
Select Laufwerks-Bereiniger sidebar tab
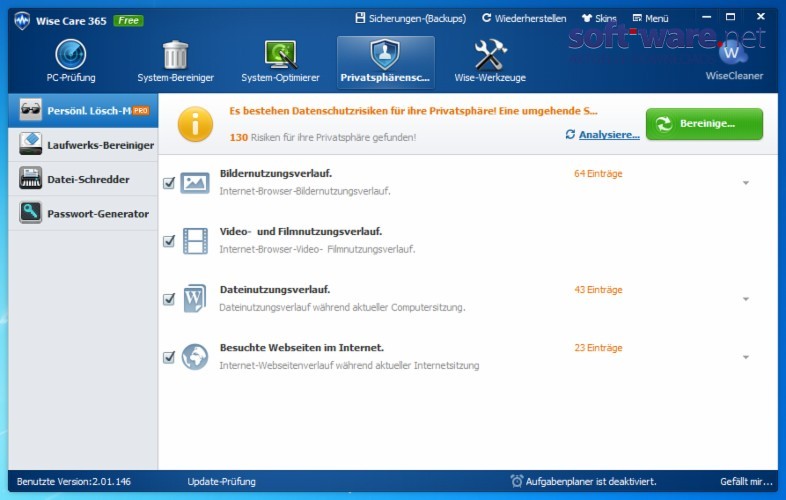tap(83, 145)
